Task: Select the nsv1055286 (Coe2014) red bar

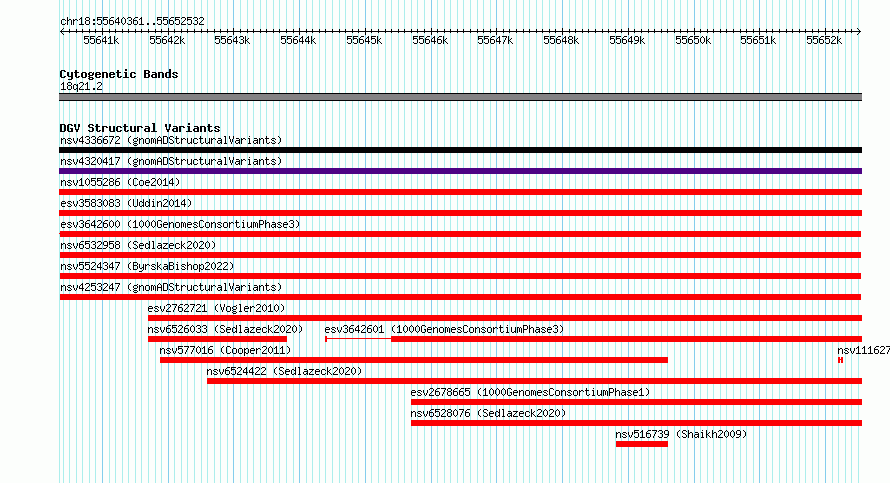Action: (x=460, y=192)
